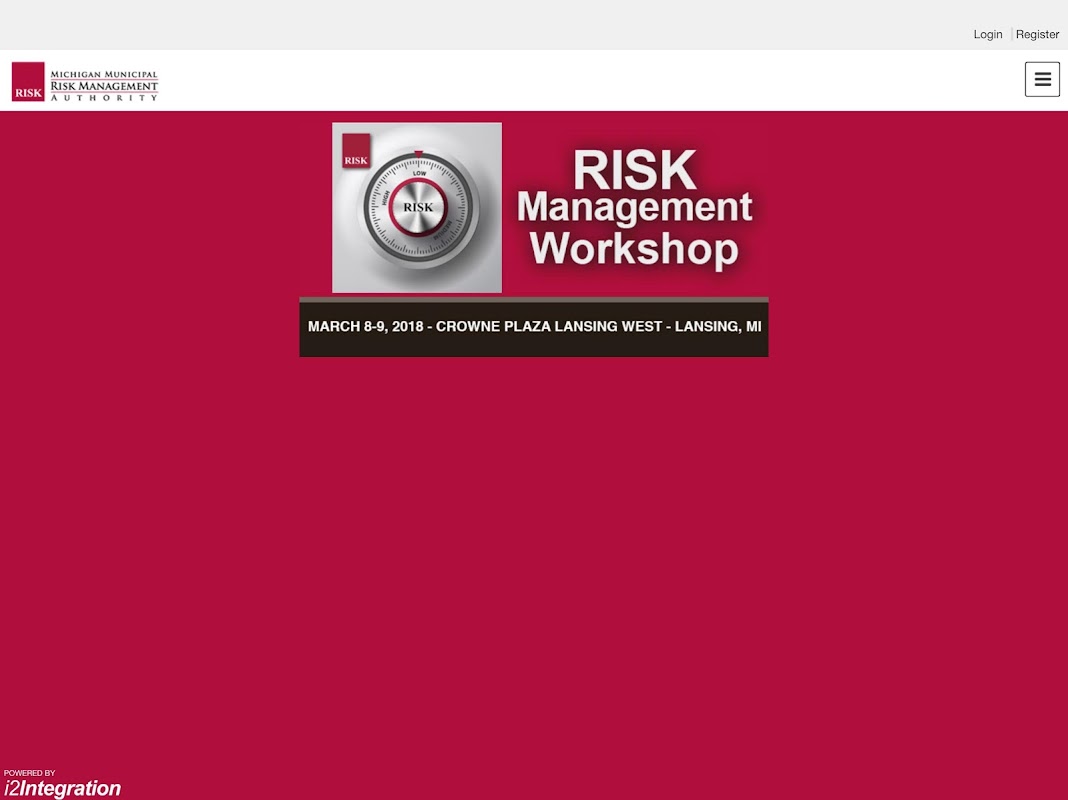Click the small RISK badge on dial image
Viewport: 1068px width, 800px height.
356,151
